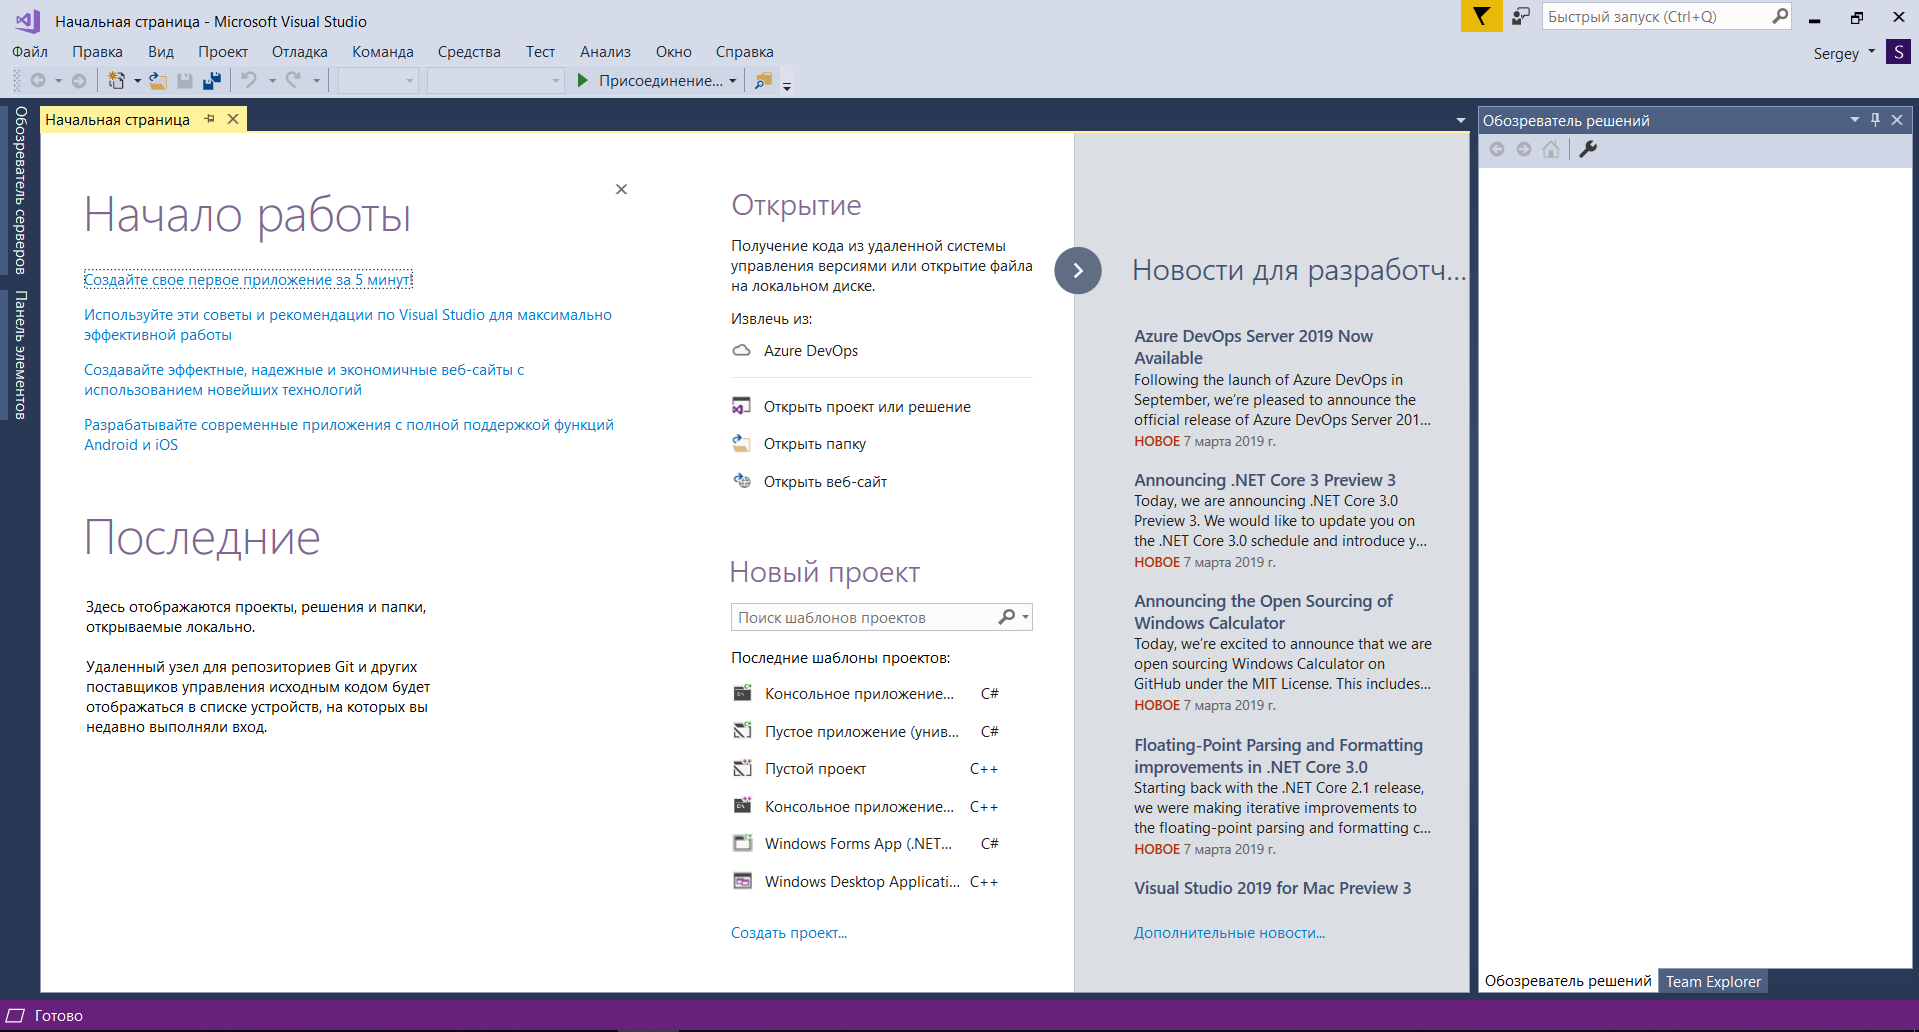Select Пустой проект C++ template
Image resolution: width=1919 pixels, height=1032 pixels.
866,769
